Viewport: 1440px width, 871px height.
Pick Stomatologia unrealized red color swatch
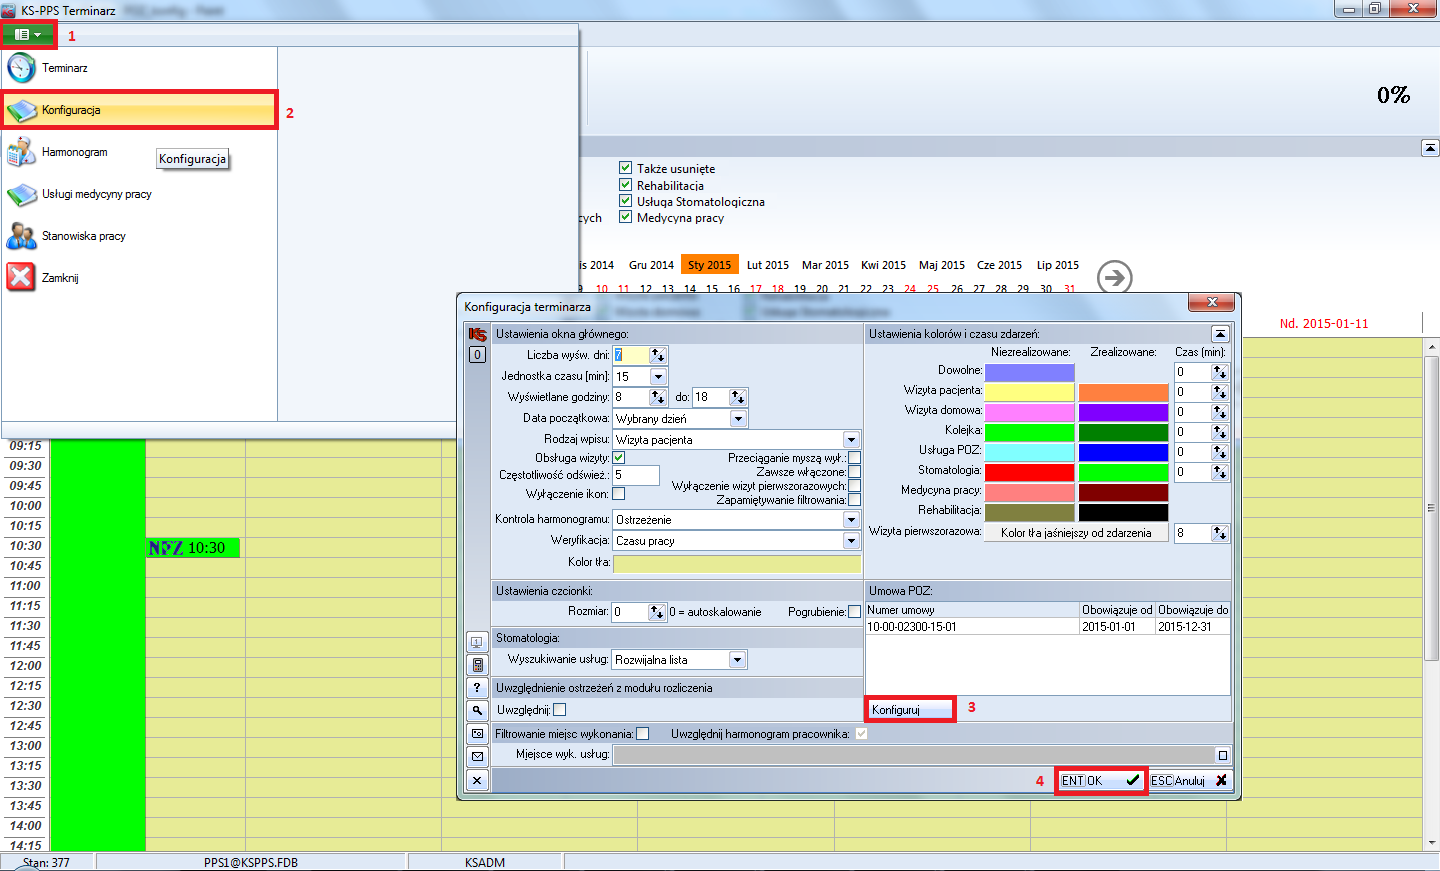1029,472
